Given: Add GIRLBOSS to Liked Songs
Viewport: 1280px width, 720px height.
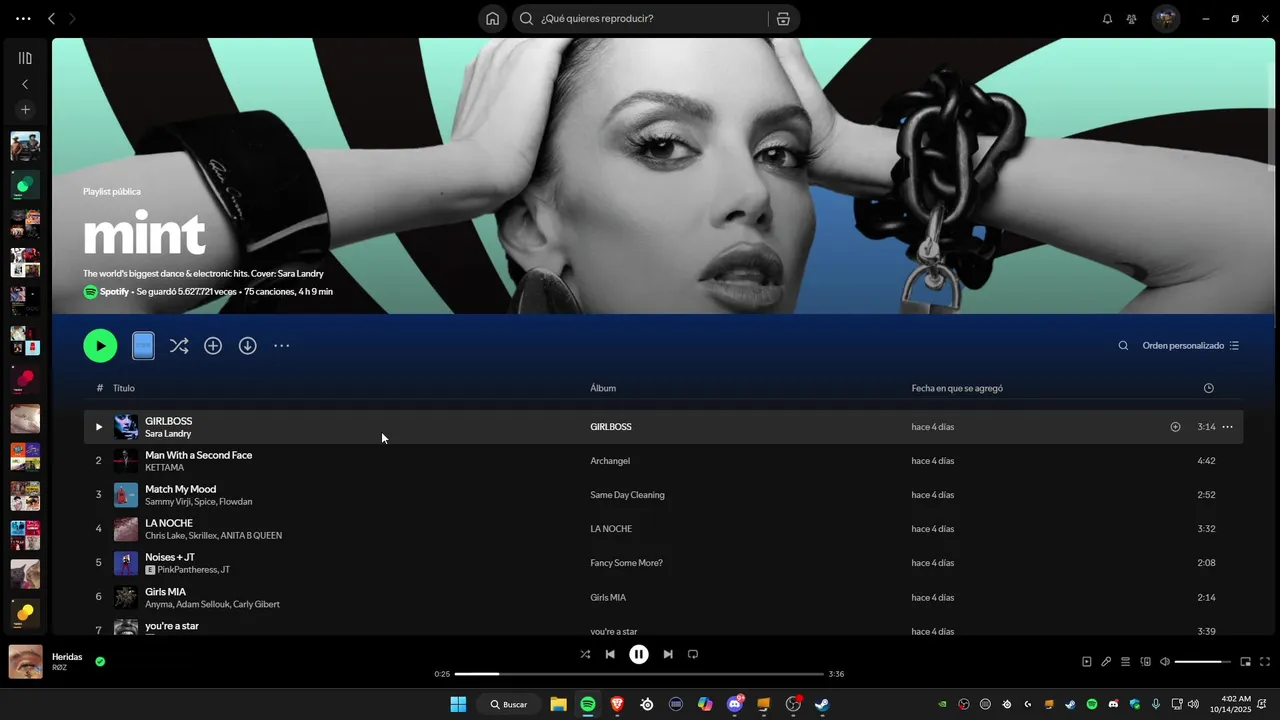Looking at the screenshot, I should point(1175,427).
